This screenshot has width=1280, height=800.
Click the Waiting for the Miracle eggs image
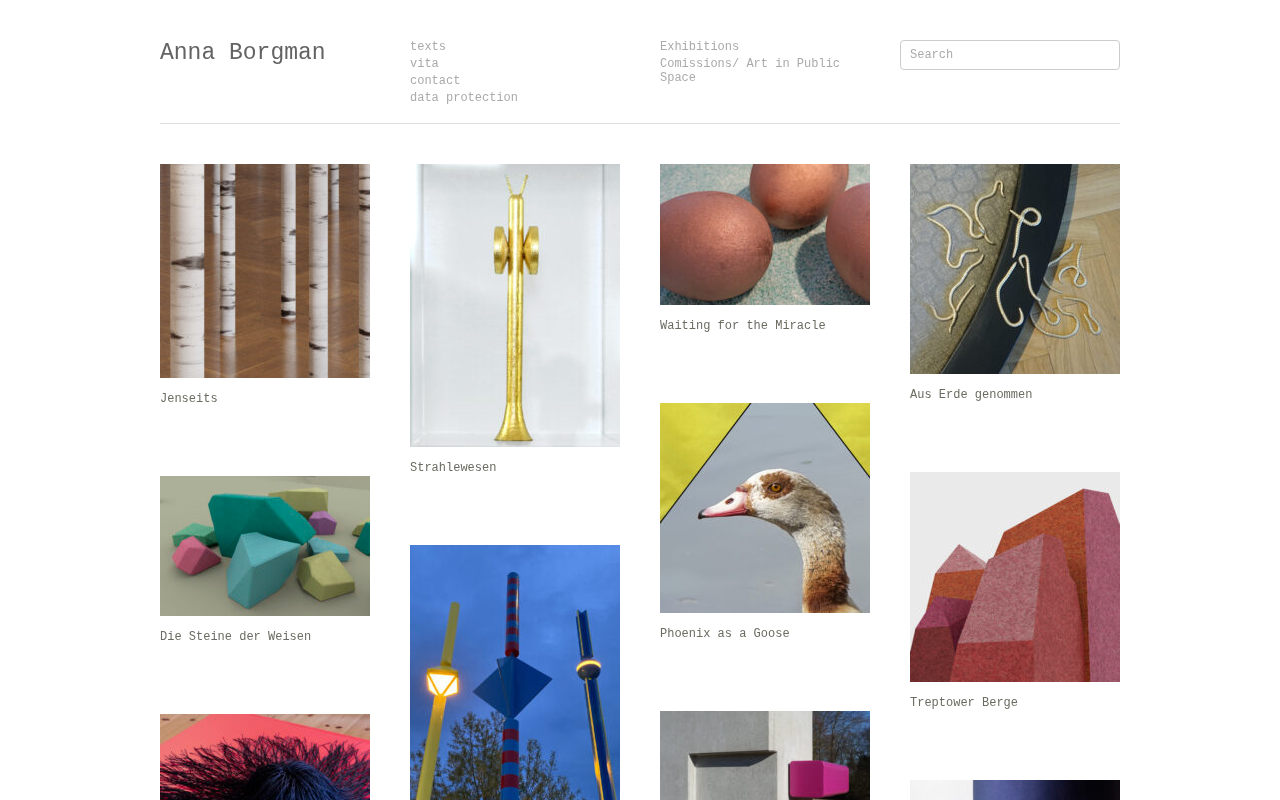(x=765, y=234)
